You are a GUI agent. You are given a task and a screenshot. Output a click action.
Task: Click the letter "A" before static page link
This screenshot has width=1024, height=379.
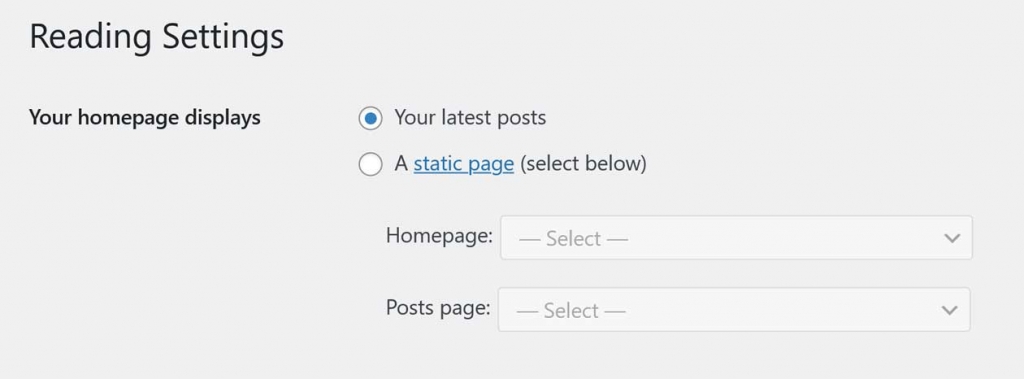401,163
